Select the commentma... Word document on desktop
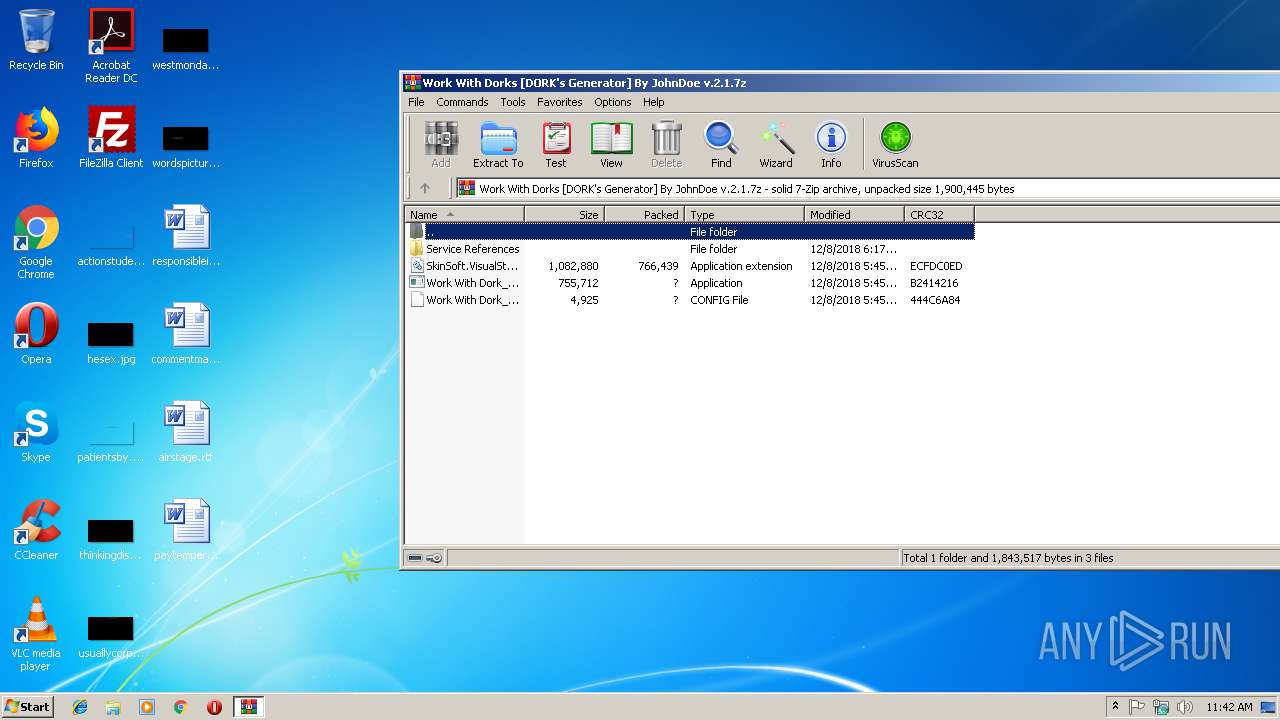1280x720 pixels. pos(186,334)
